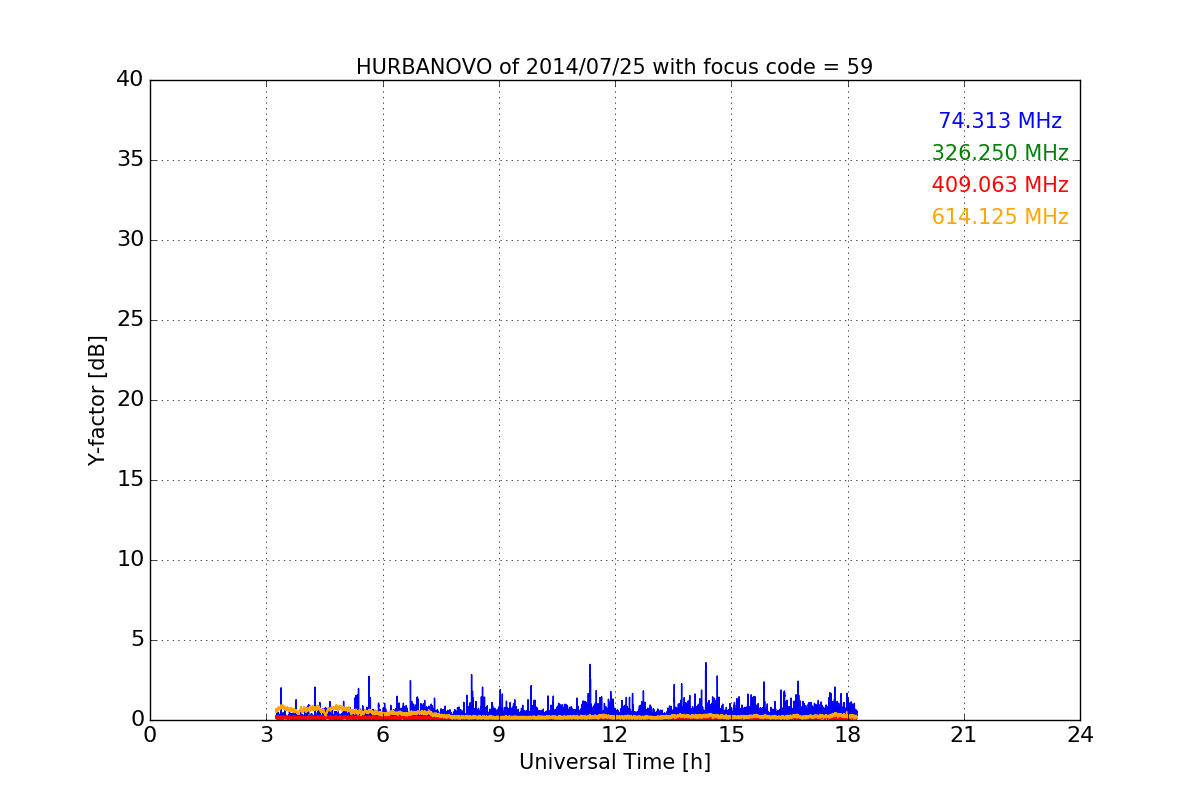This screenshot has width=1200, height=800.
Task: Click the x-axis tick label 24
Action: click(1080, 735)
